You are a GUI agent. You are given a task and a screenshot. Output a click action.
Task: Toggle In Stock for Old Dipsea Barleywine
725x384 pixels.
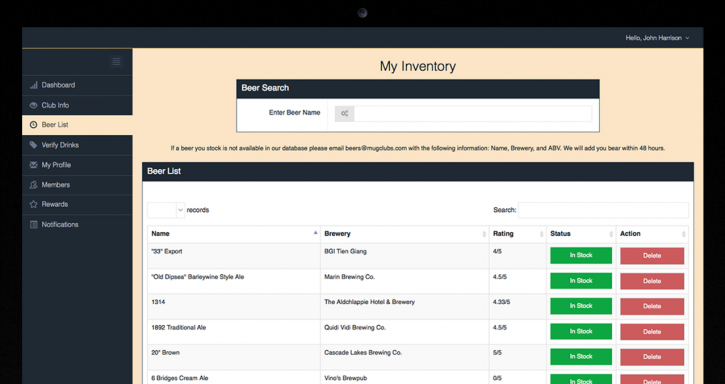(581, 281)
